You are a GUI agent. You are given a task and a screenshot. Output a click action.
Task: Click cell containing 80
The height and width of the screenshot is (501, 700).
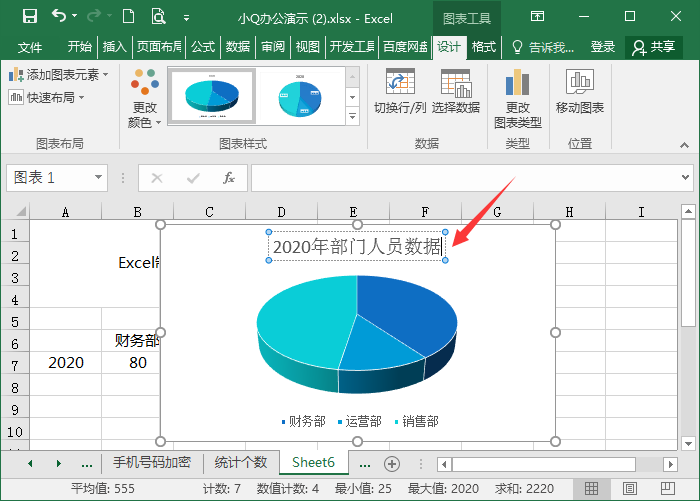pos(138,363)
